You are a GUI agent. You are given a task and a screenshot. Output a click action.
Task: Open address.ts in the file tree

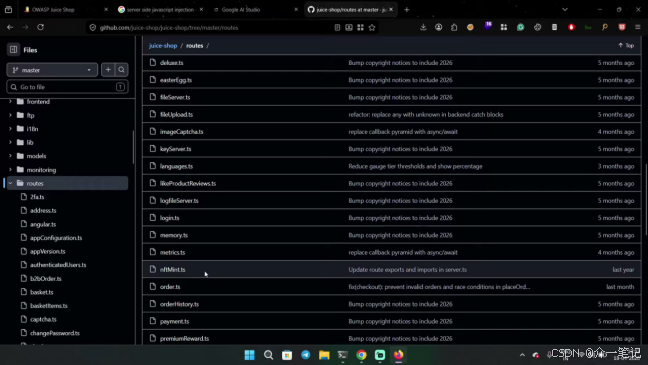coord(43,210)
